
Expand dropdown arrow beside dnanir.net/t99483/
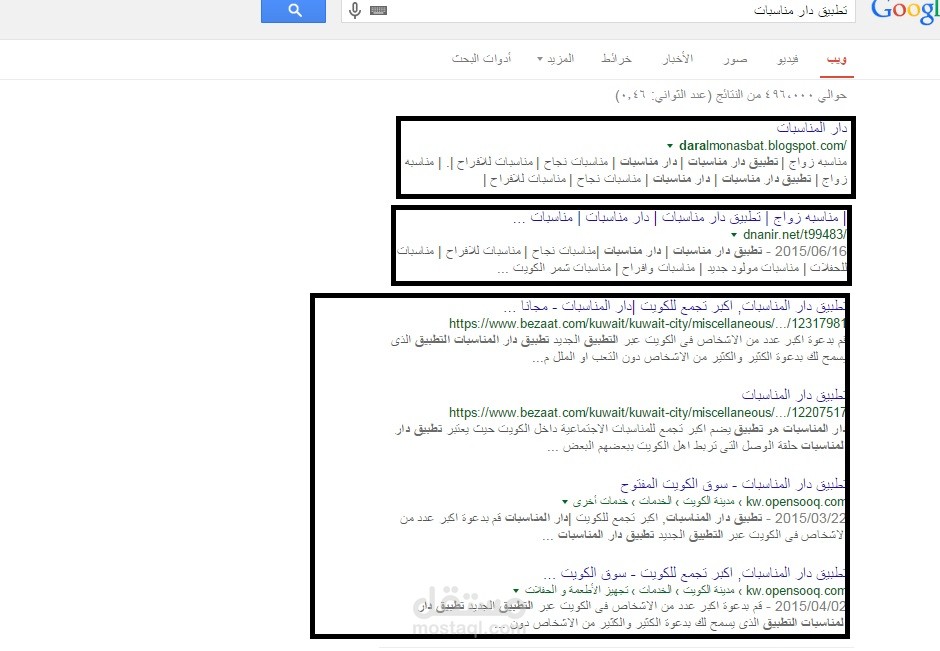pos(734,235)
